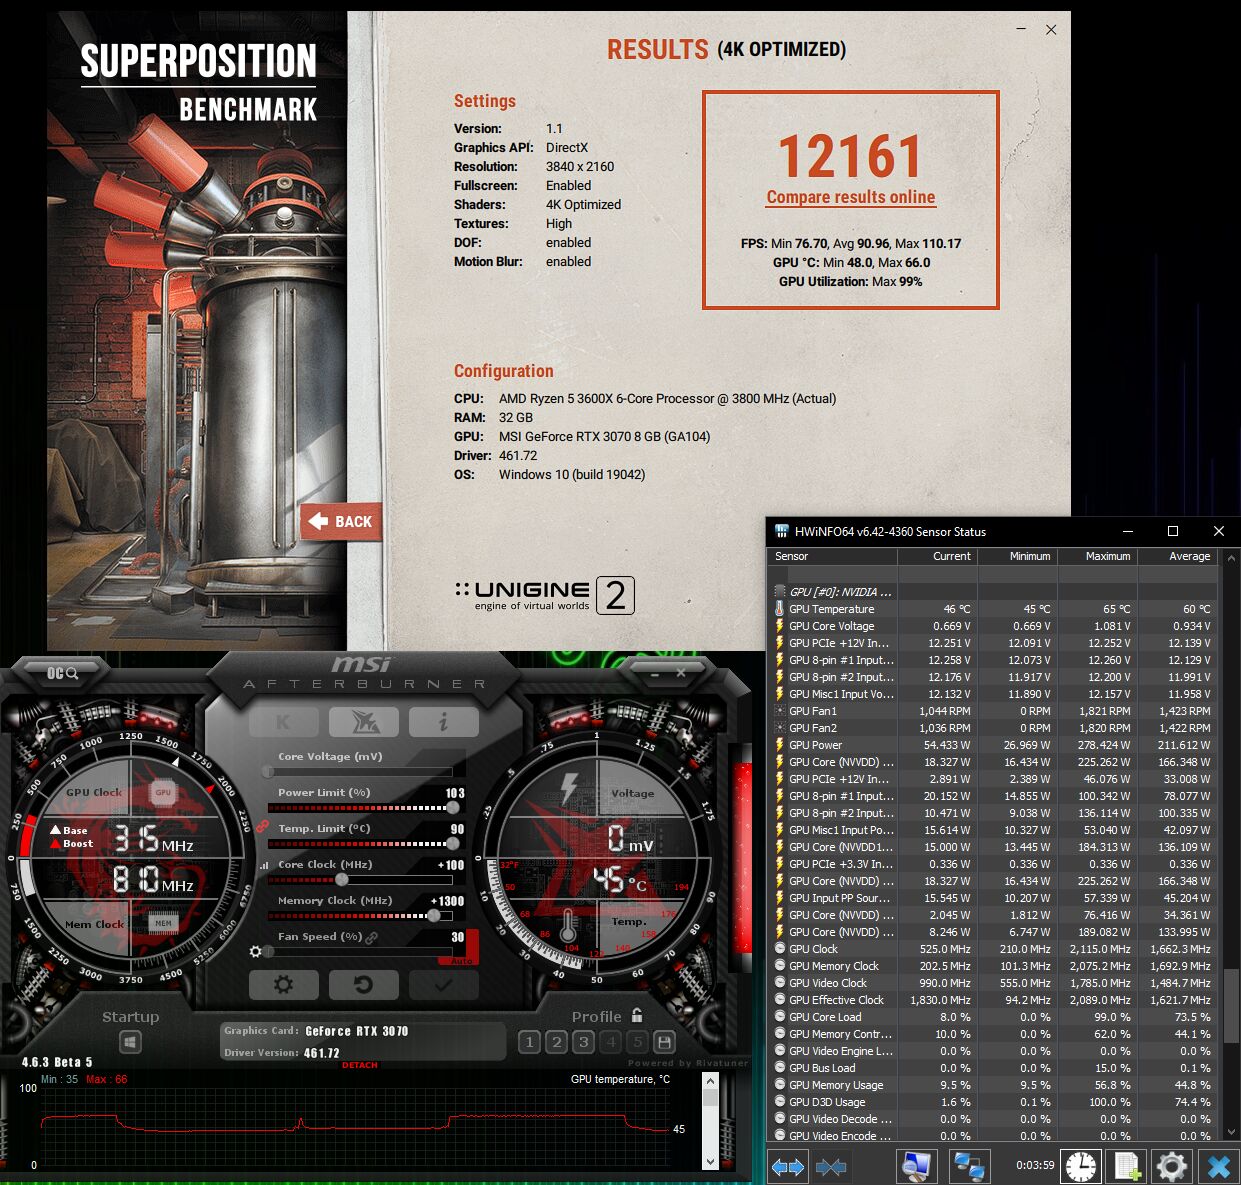Click the Minimum column header in HWiNFO
1241x1185 pixels.
[1017, 556]
